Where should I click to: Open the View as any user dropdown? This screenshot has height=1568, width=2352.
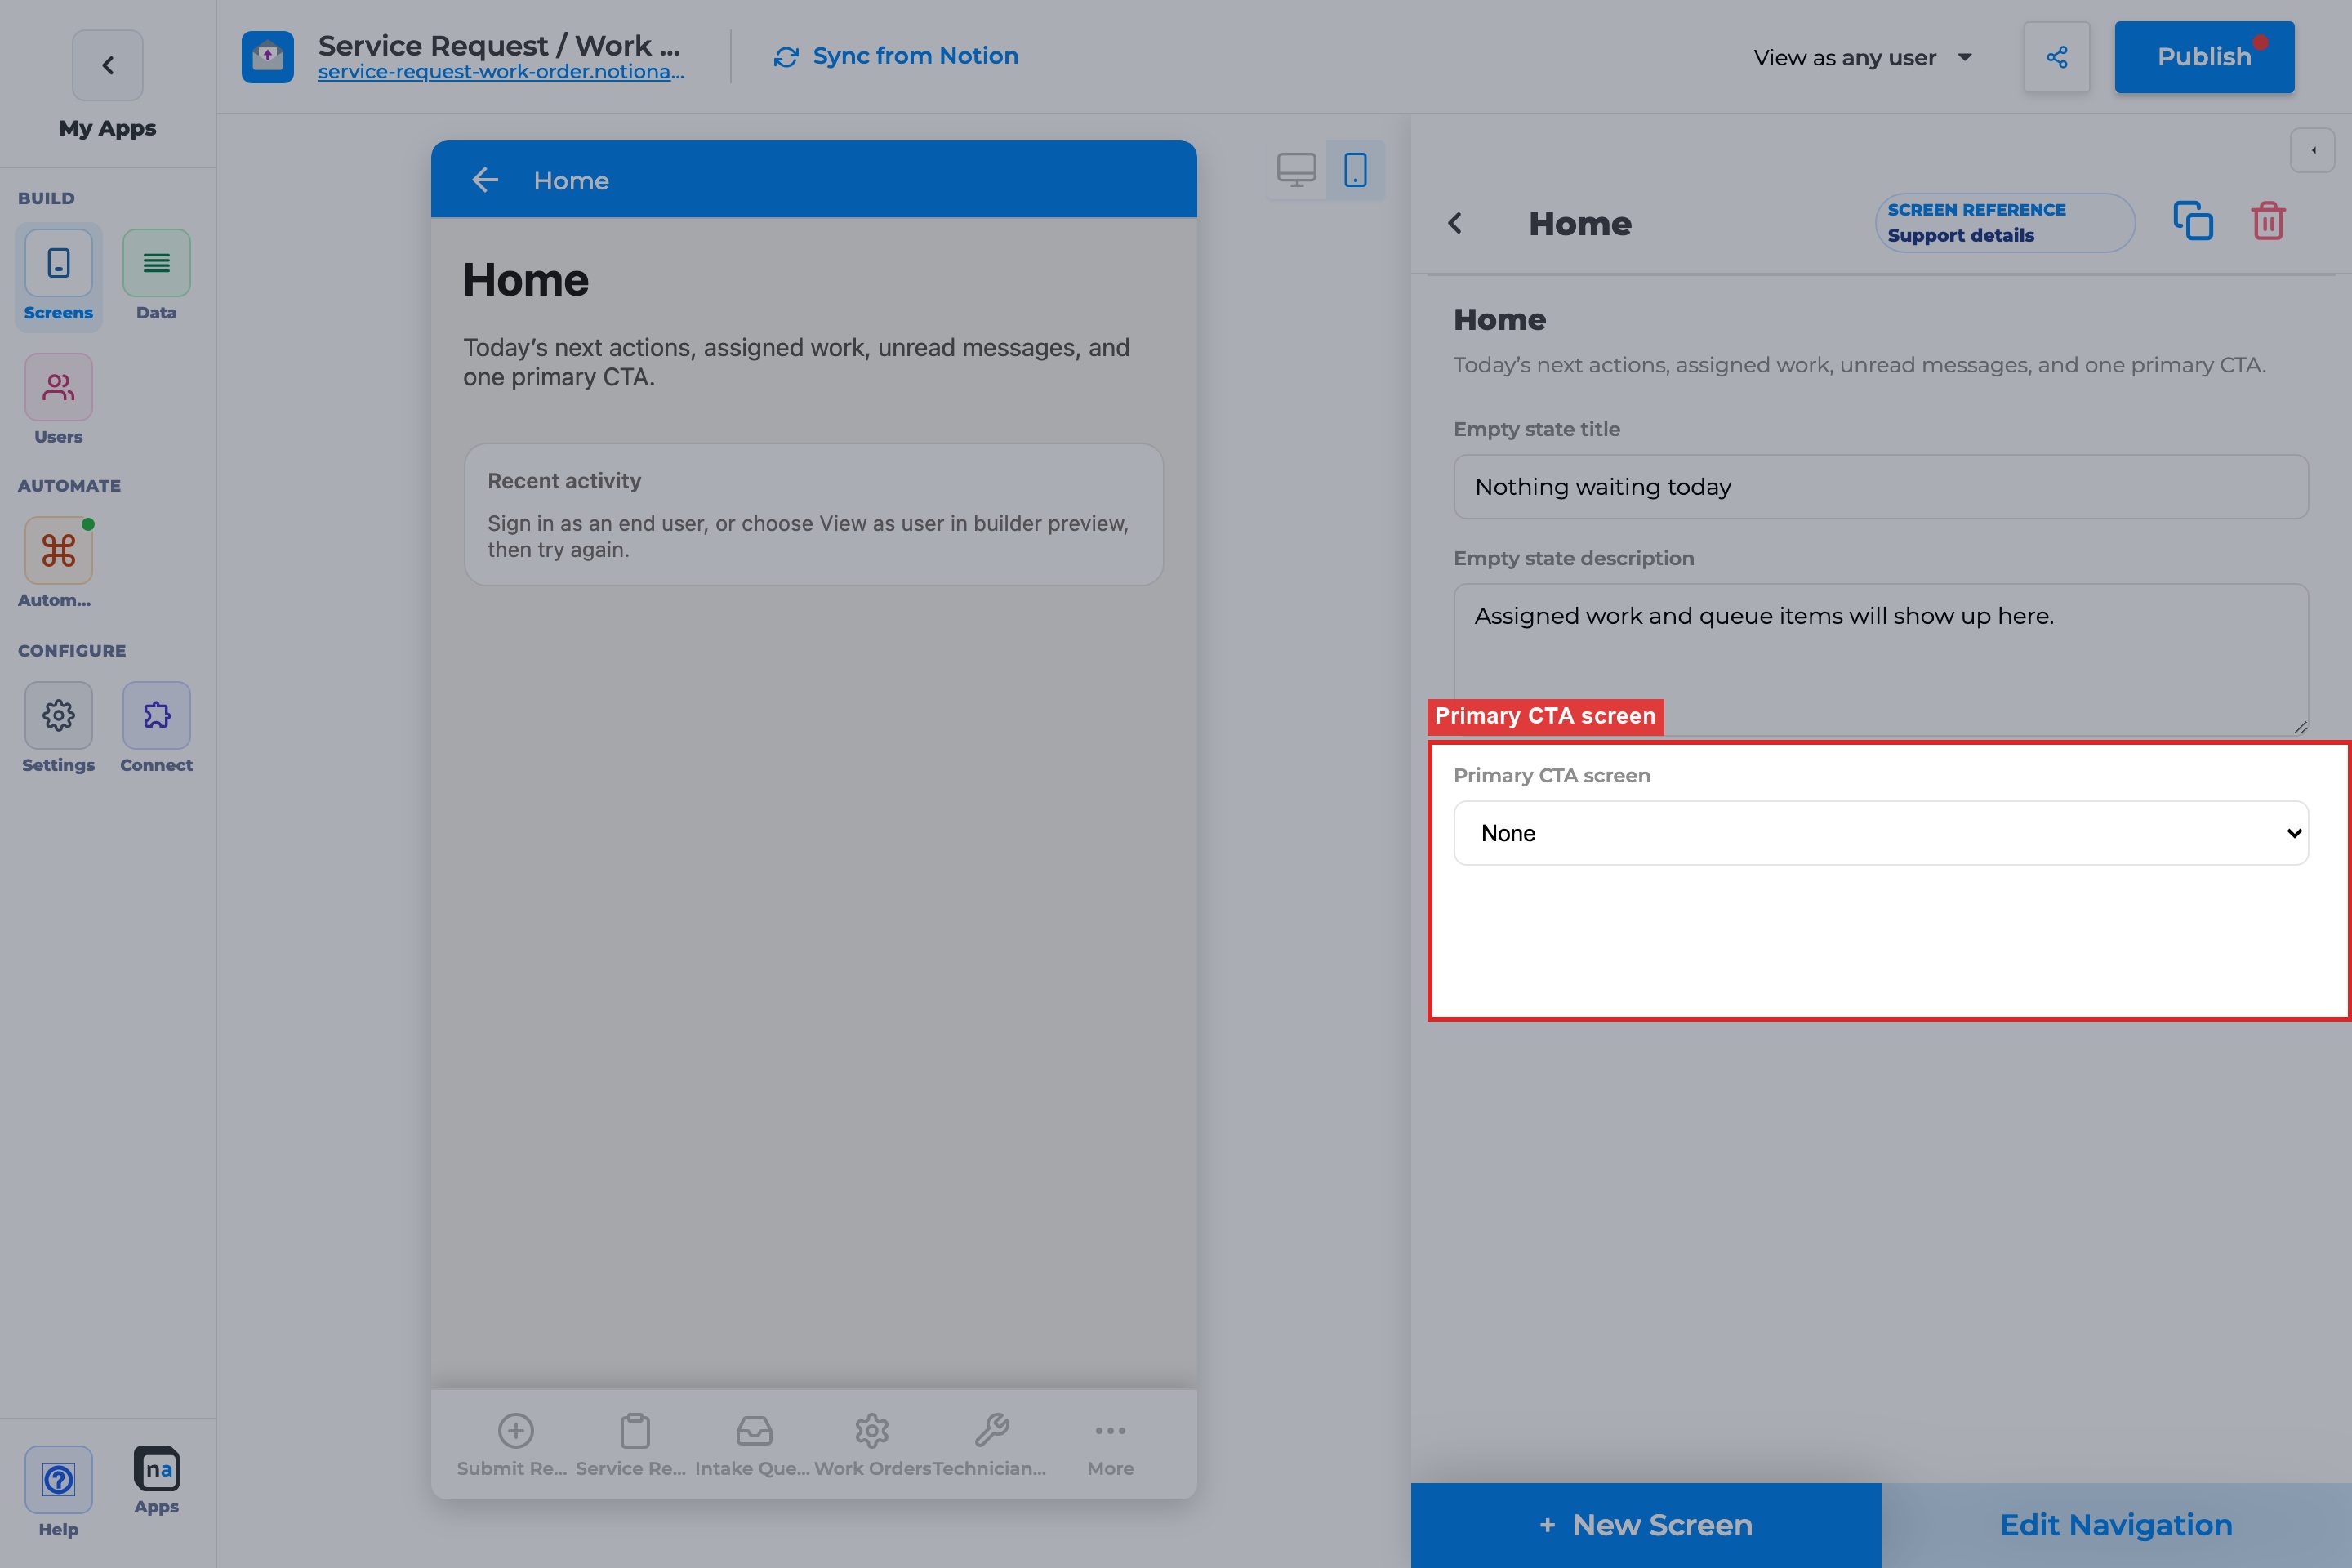pos(1864,57)
